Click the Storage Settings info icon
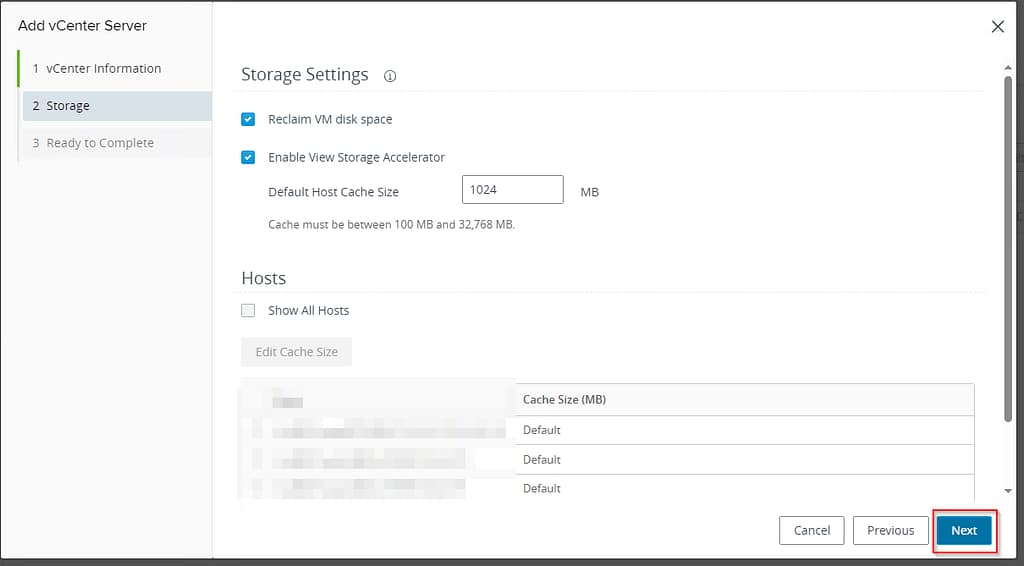This screenshot has width=1024, height=566. 390,76
